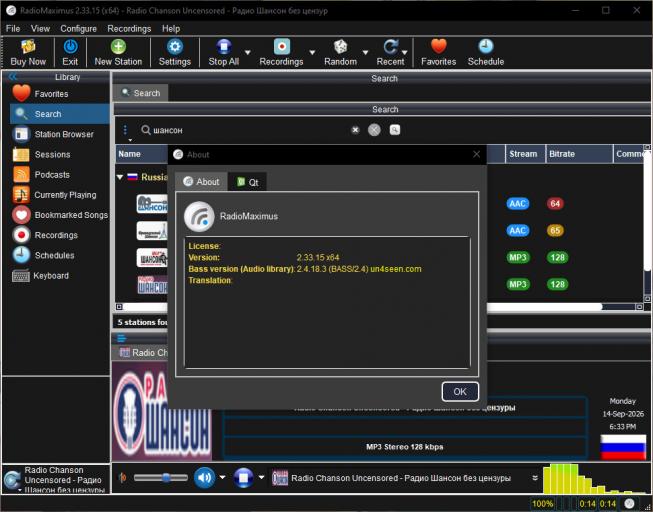Viewport: 653px width, 512px height.
Task: Open the Help menu
Action: [x=171, y=28]
